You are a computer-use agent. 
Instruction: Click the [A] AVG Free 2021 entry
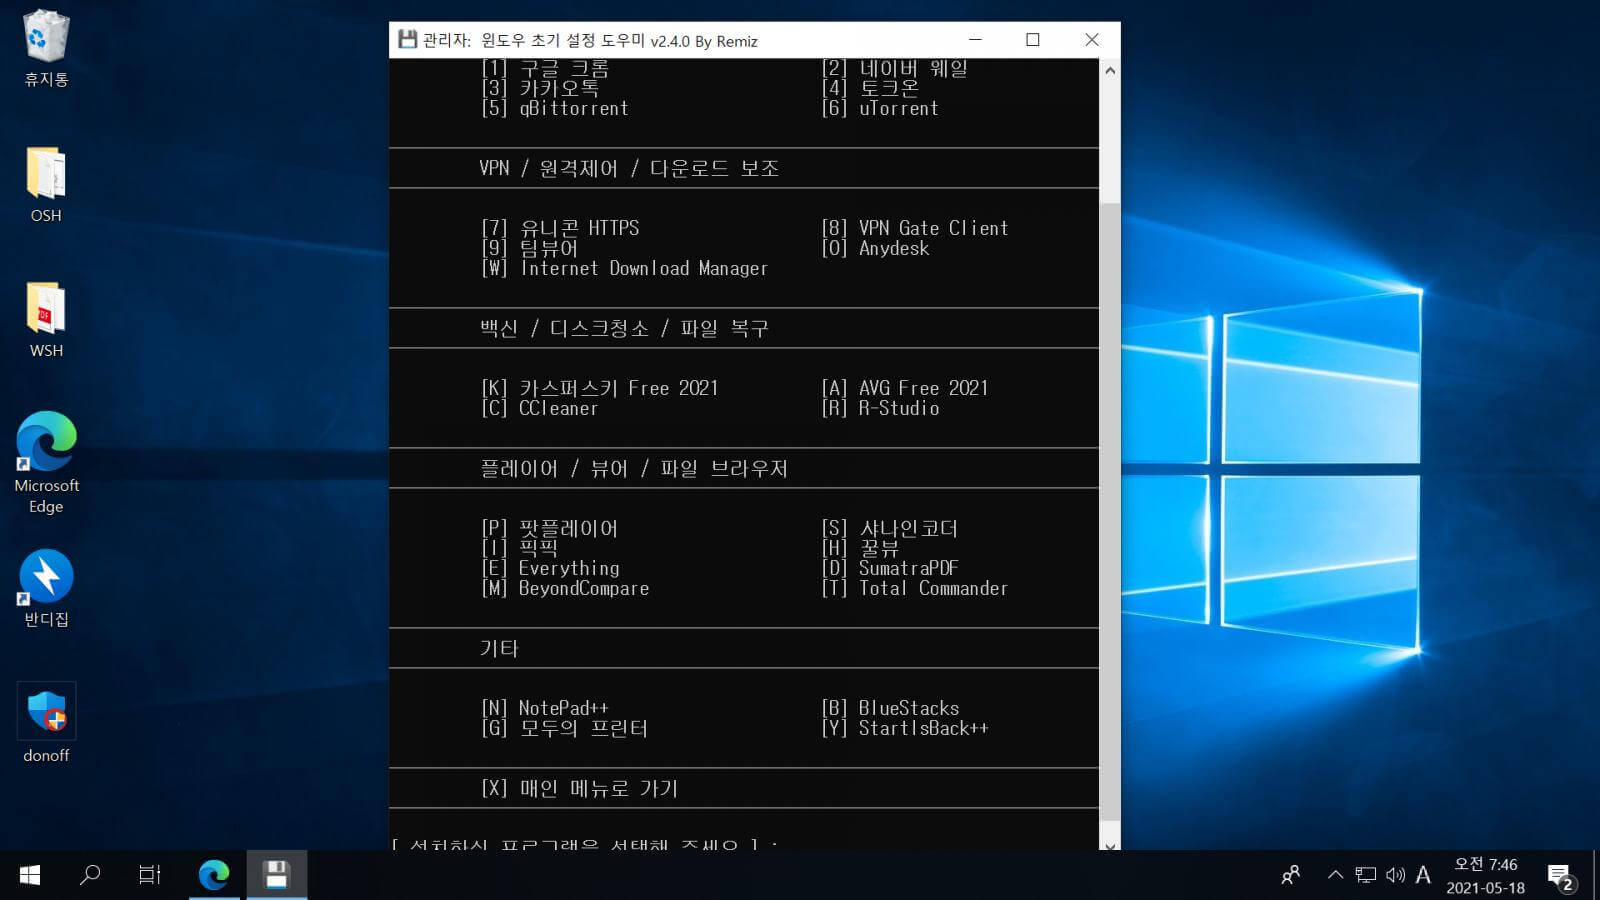905,388
